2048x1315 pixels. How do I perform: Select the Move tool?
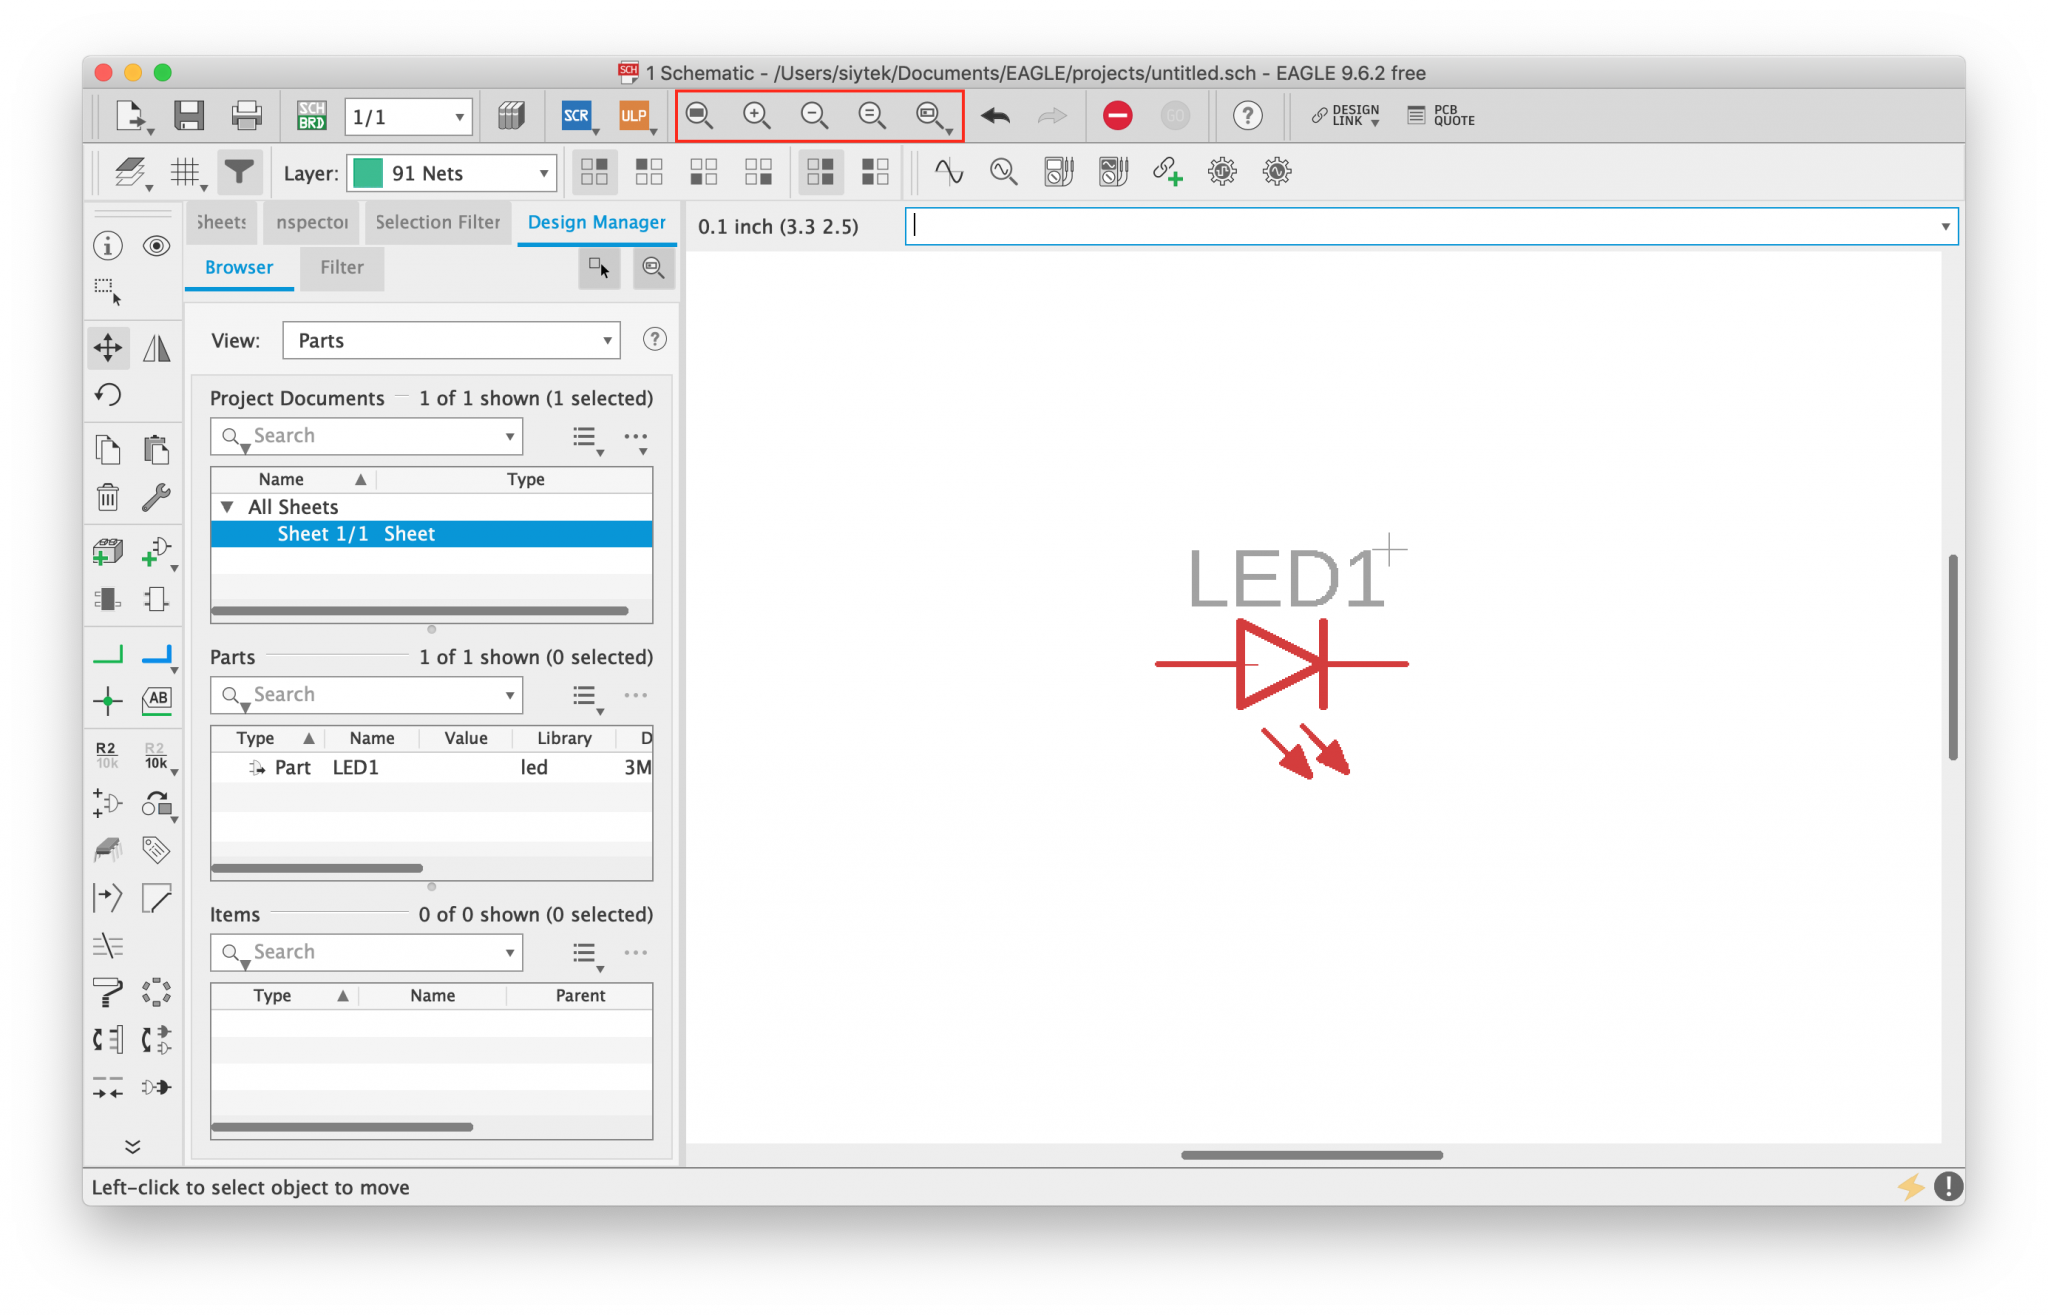108,347
